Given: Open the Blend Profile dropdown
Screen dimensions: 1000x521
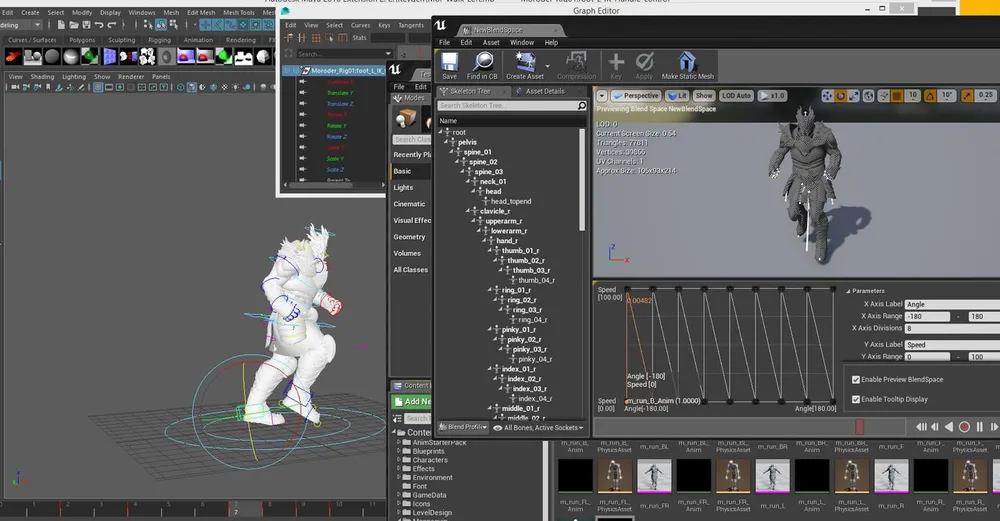Looking at the screenshot, I should pyautogui.click(x=464, y=428).
